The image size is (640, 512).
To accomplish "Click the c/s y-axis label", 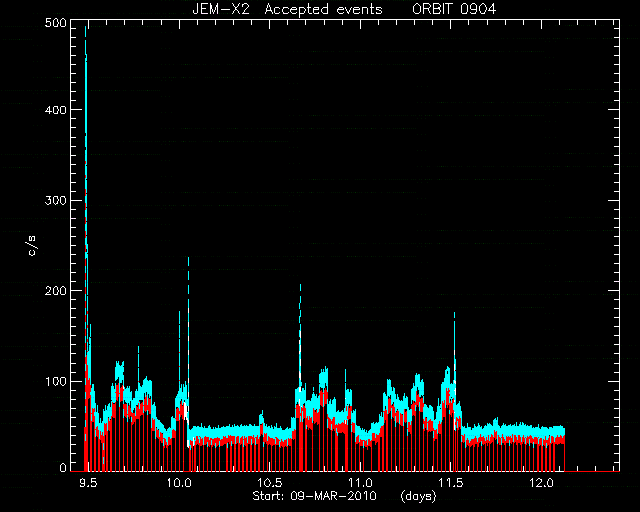I will click(x=32, y=245).
